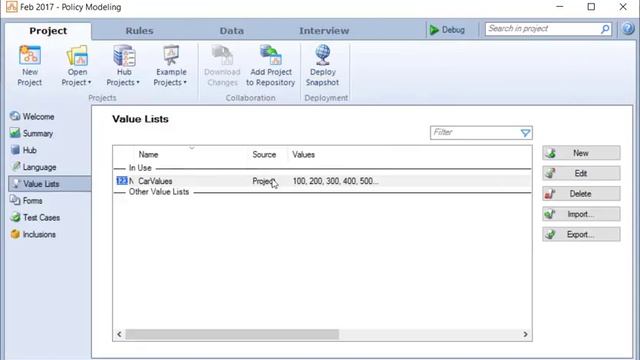Click the search magnifier icon
The height and width of the screenshot is (360, 640).
point(605,29)
